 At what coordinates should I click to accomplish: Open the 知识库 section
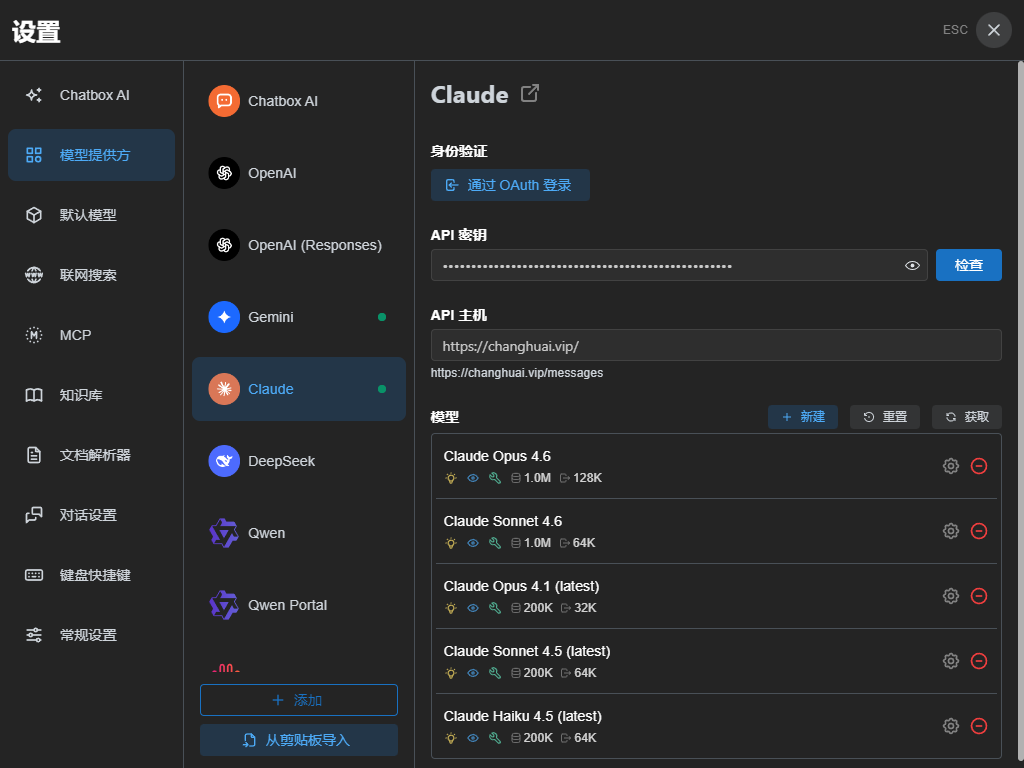(91, 395)
